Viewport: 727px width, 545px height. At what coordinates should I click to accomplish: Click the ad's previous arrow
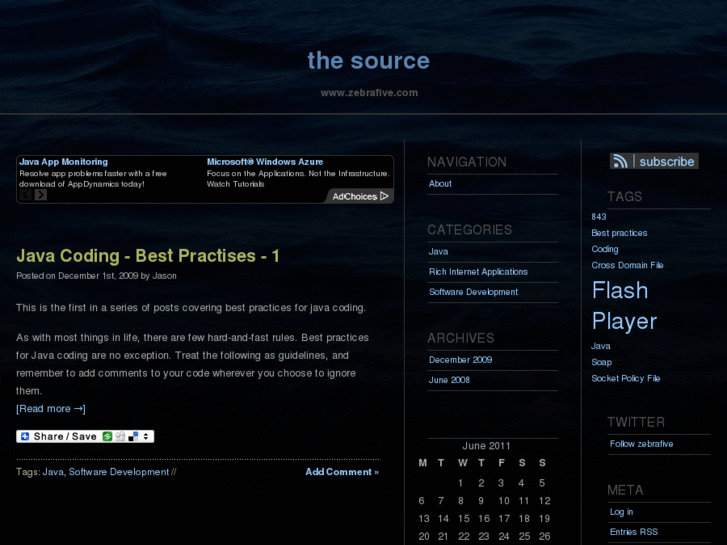[x=26, y=195]
